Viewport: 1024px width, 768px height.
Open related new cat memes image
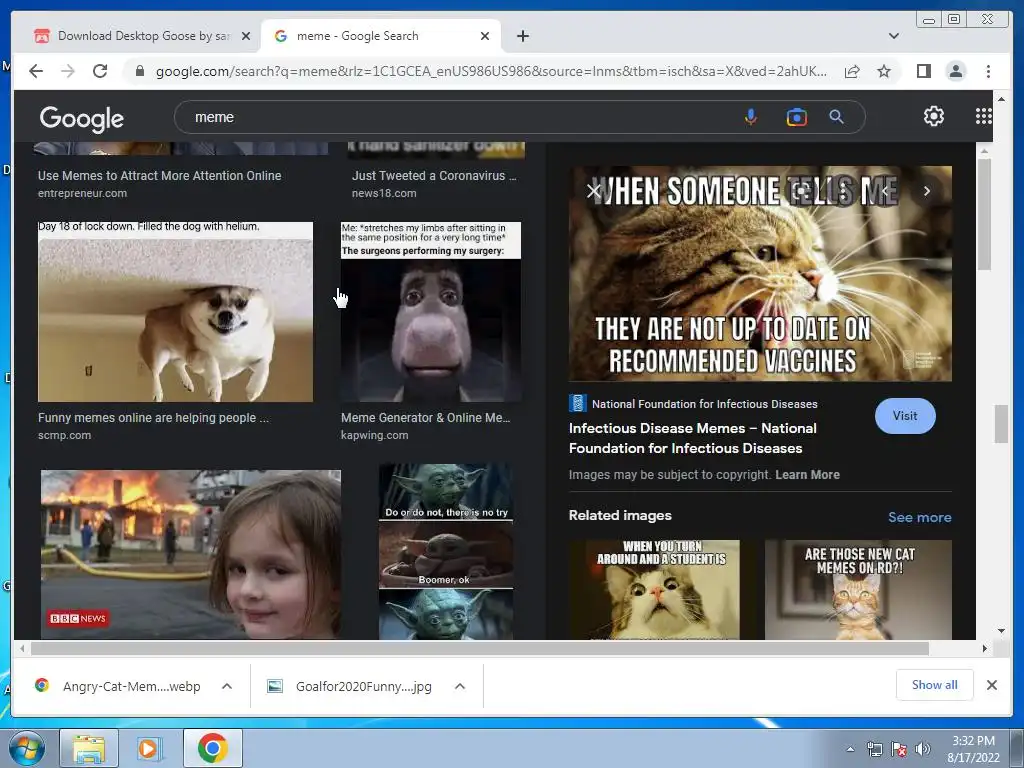pos(858,589)
